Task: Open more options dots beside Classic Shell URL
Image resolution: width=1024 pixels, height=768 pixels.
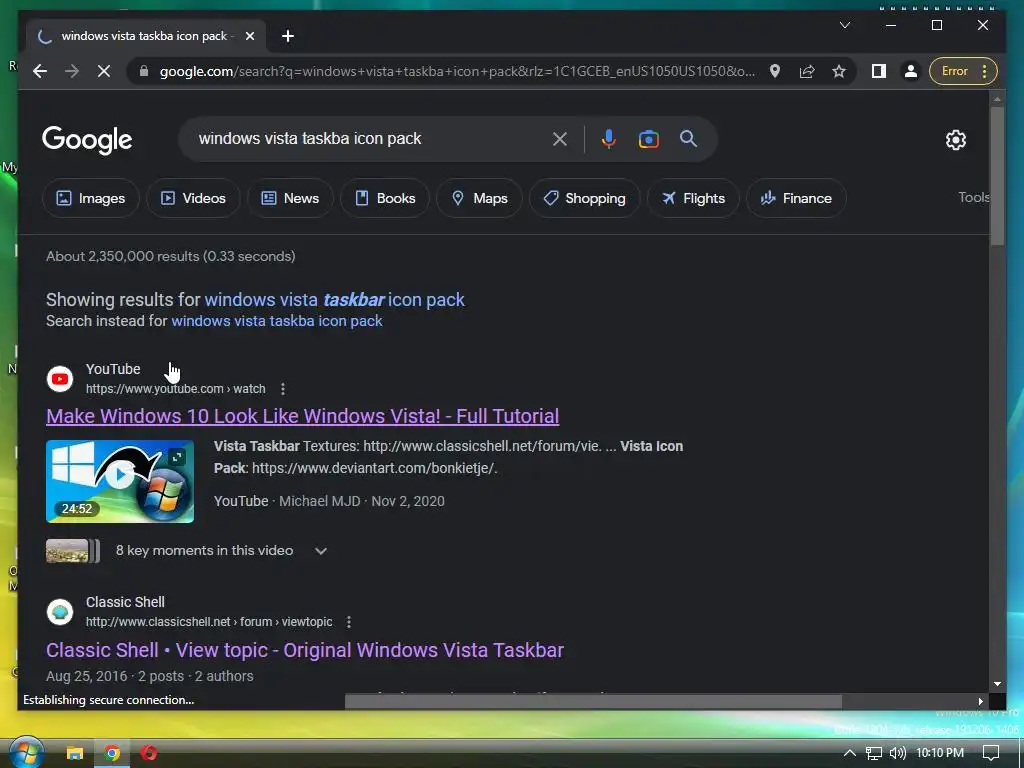Action: (349, 622)
